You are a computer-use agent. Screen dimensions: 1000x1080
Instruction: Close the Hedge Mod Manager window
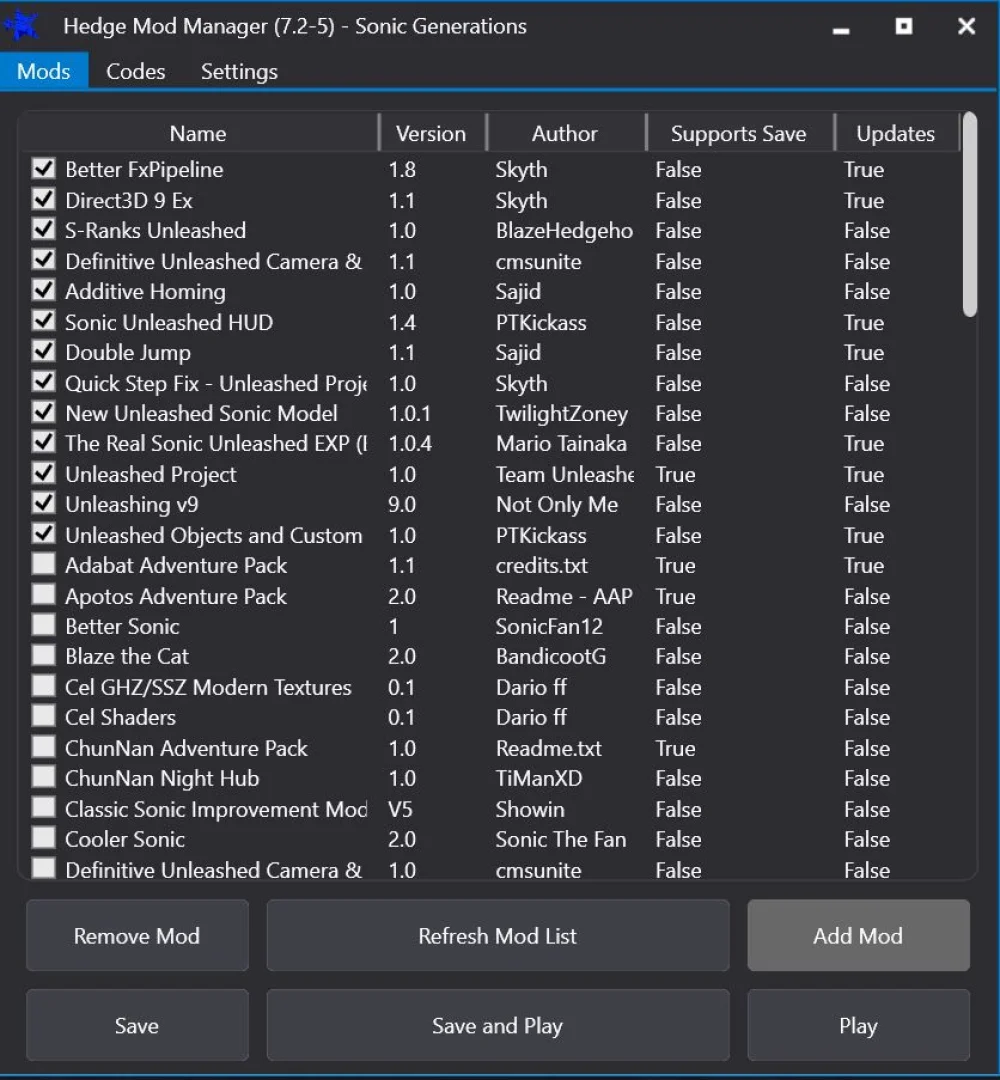coord(966,26)
